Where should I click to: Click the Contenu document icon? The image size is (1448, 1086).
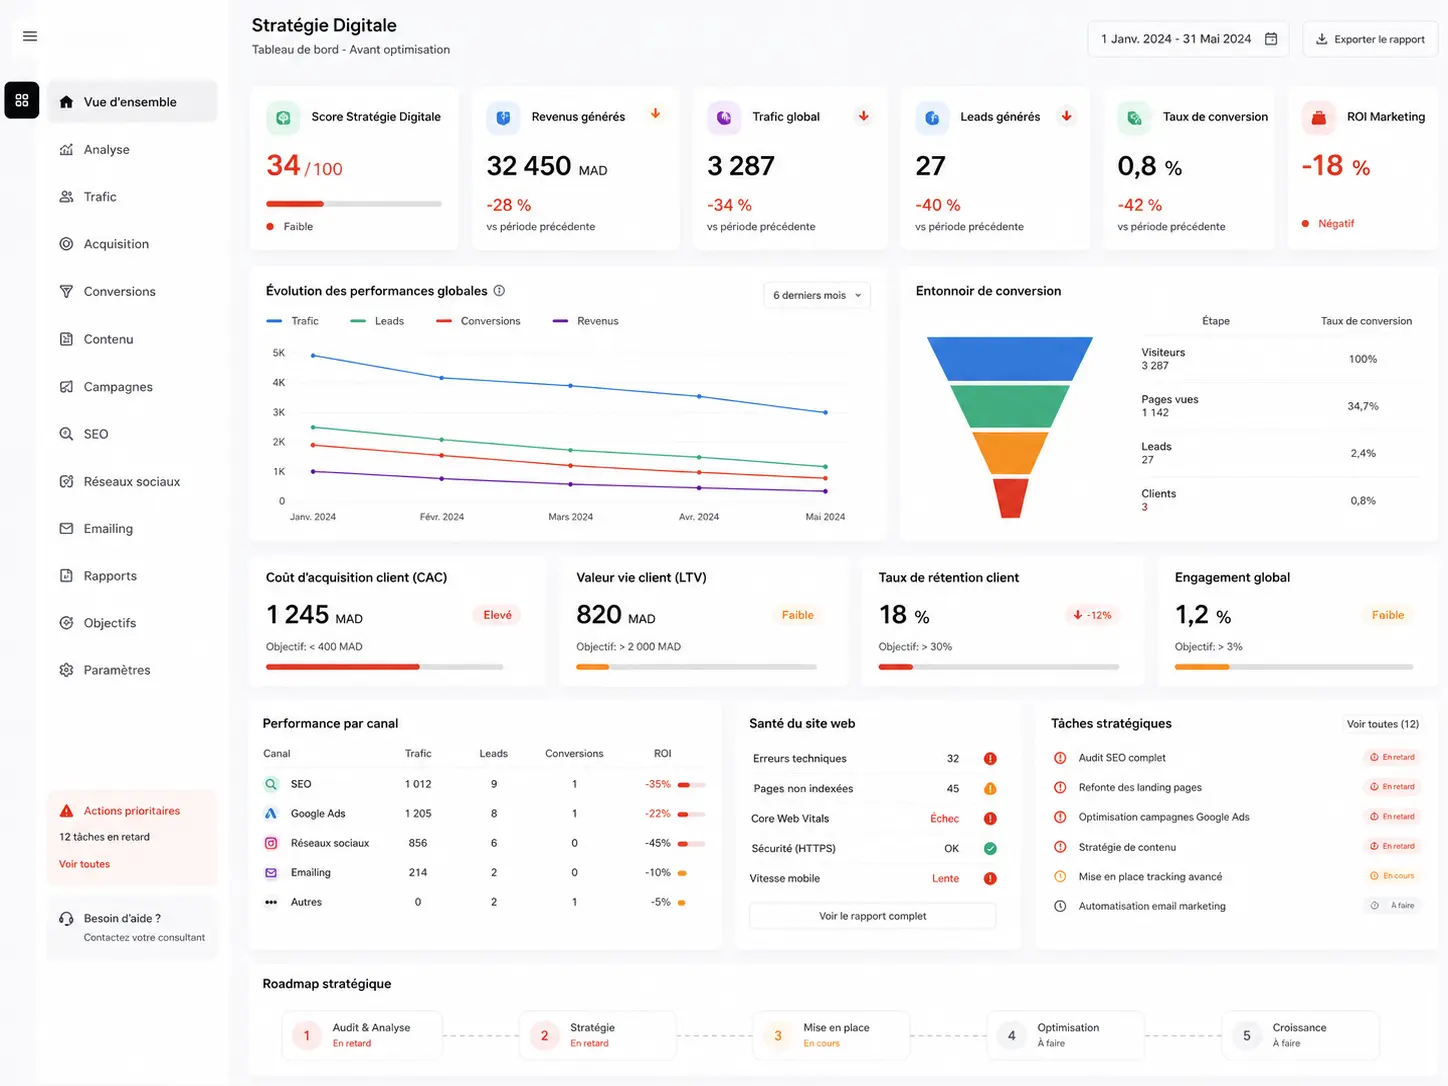[x=66, y=339]
